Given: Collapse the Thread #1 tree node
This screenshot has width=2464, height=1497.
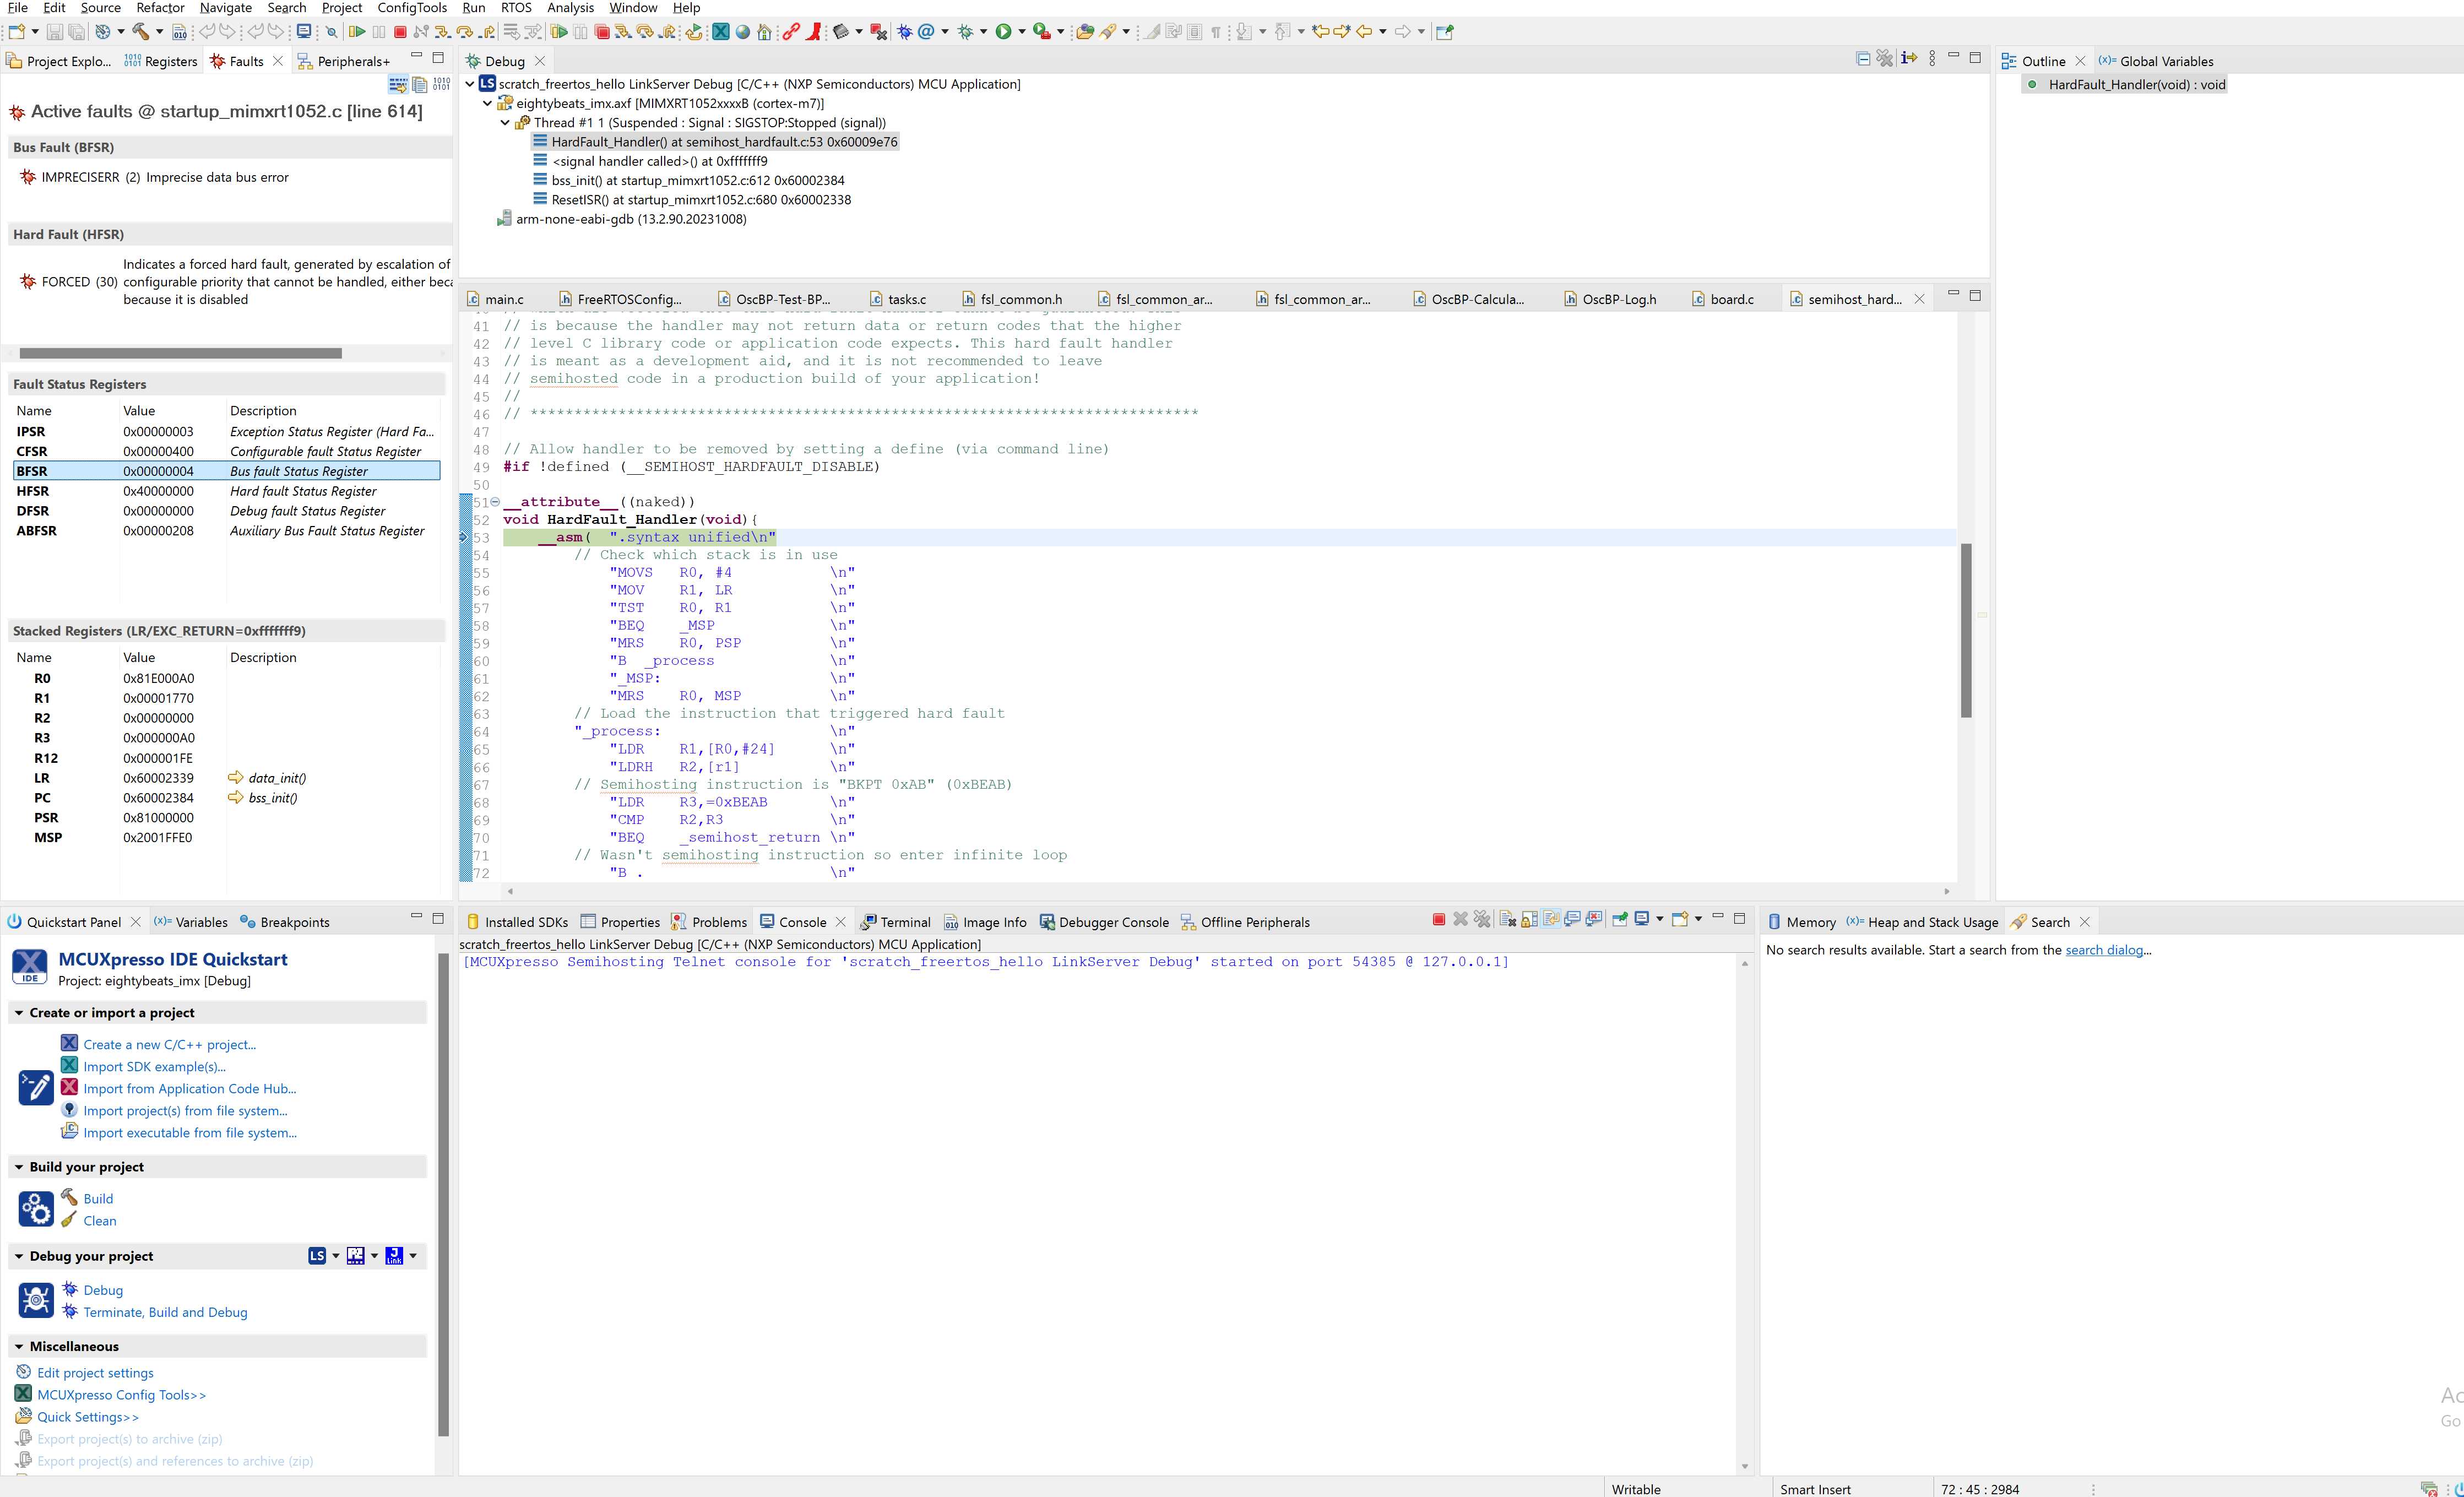Looking at the screenshot, I should (505, 123).
